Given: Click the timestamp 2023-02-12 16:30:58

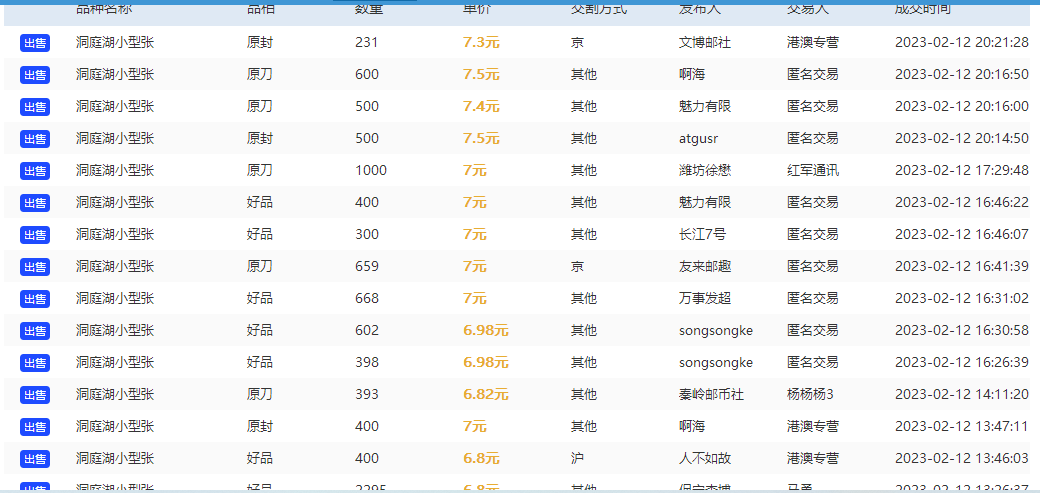Looking at the screenshot, I should click(x=962, y=330).
